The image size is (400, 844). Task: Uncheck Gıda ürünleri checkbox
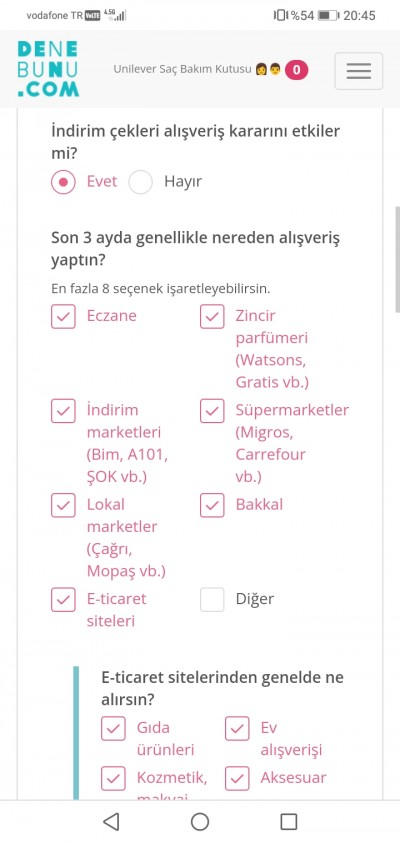tap(113, 728)
